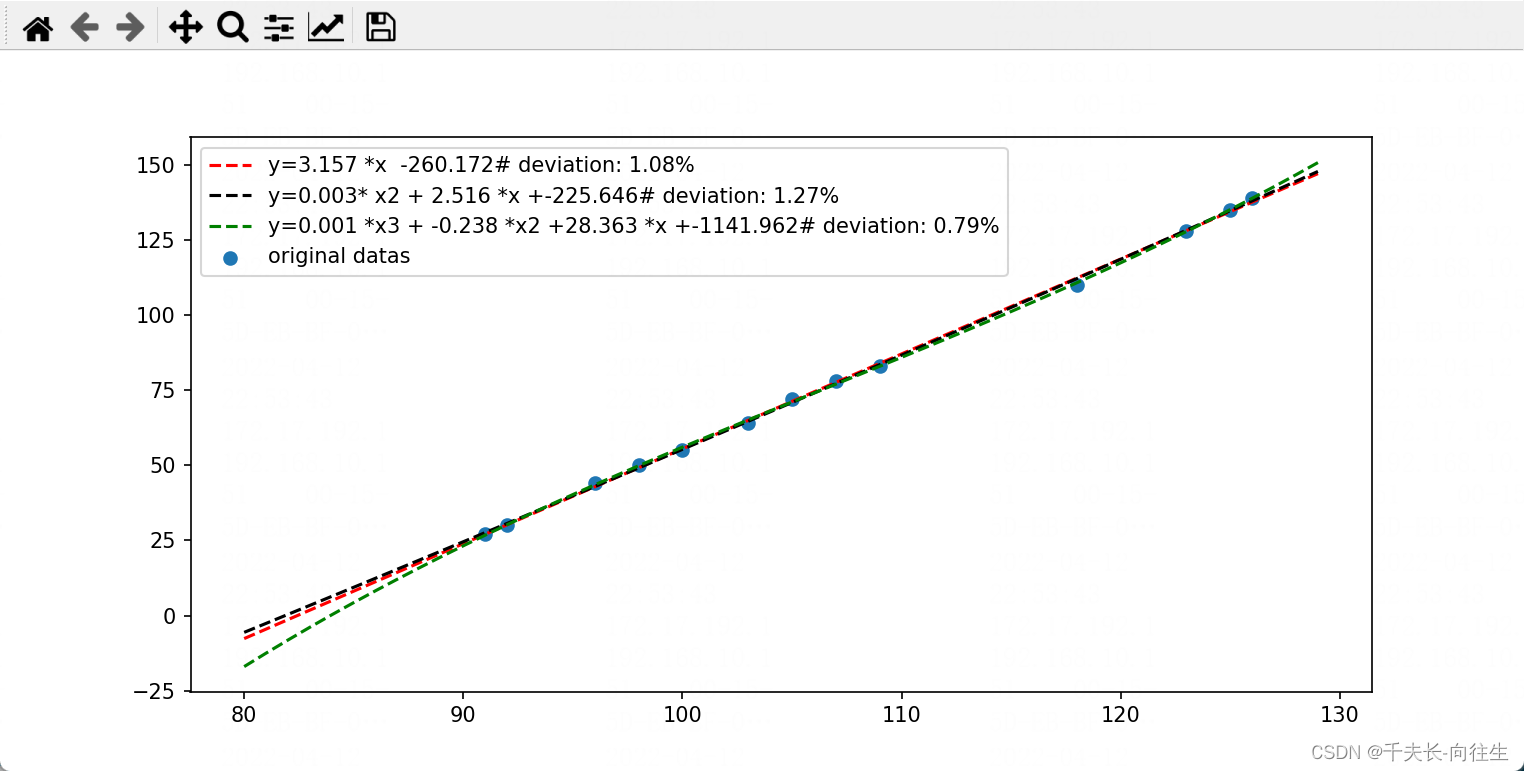Go back to previous view arrow
1524x771 pixels.
[85, 27]
